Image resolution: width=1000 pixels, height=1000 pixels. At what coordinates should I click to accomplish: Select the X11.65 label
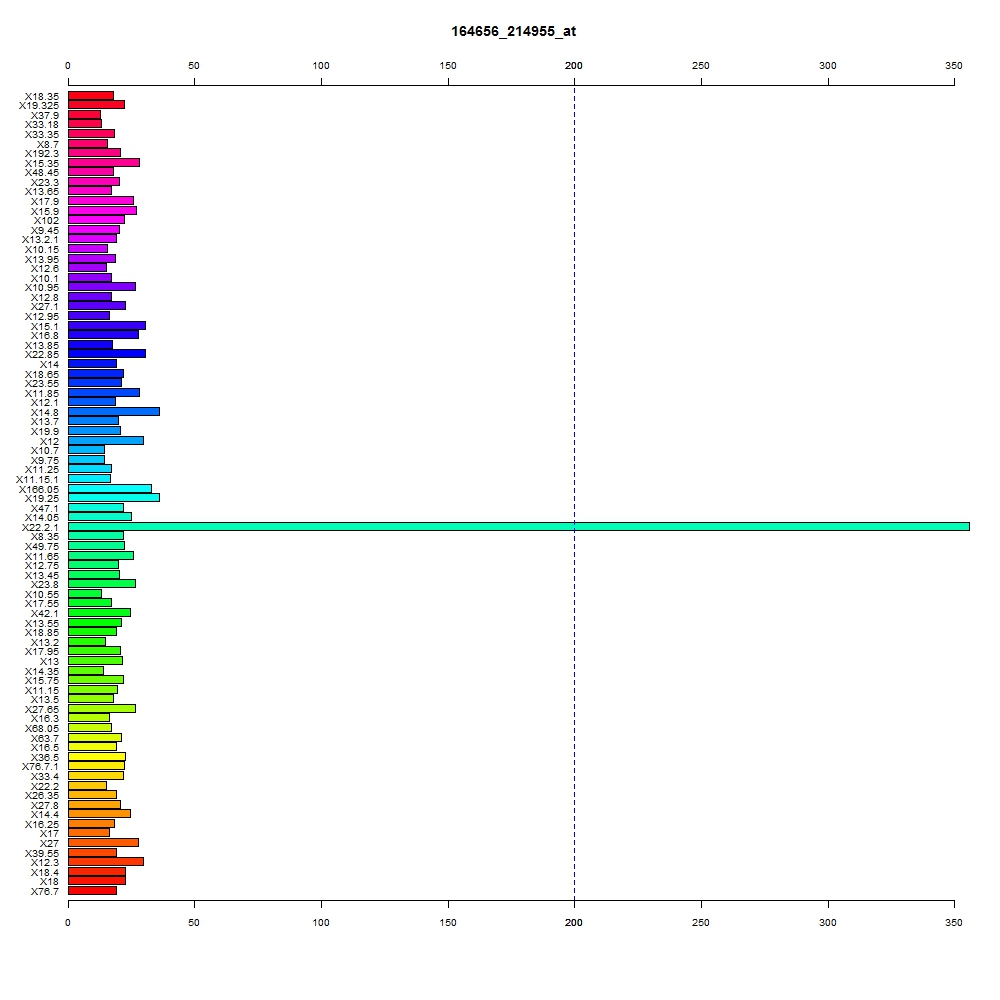42,557
